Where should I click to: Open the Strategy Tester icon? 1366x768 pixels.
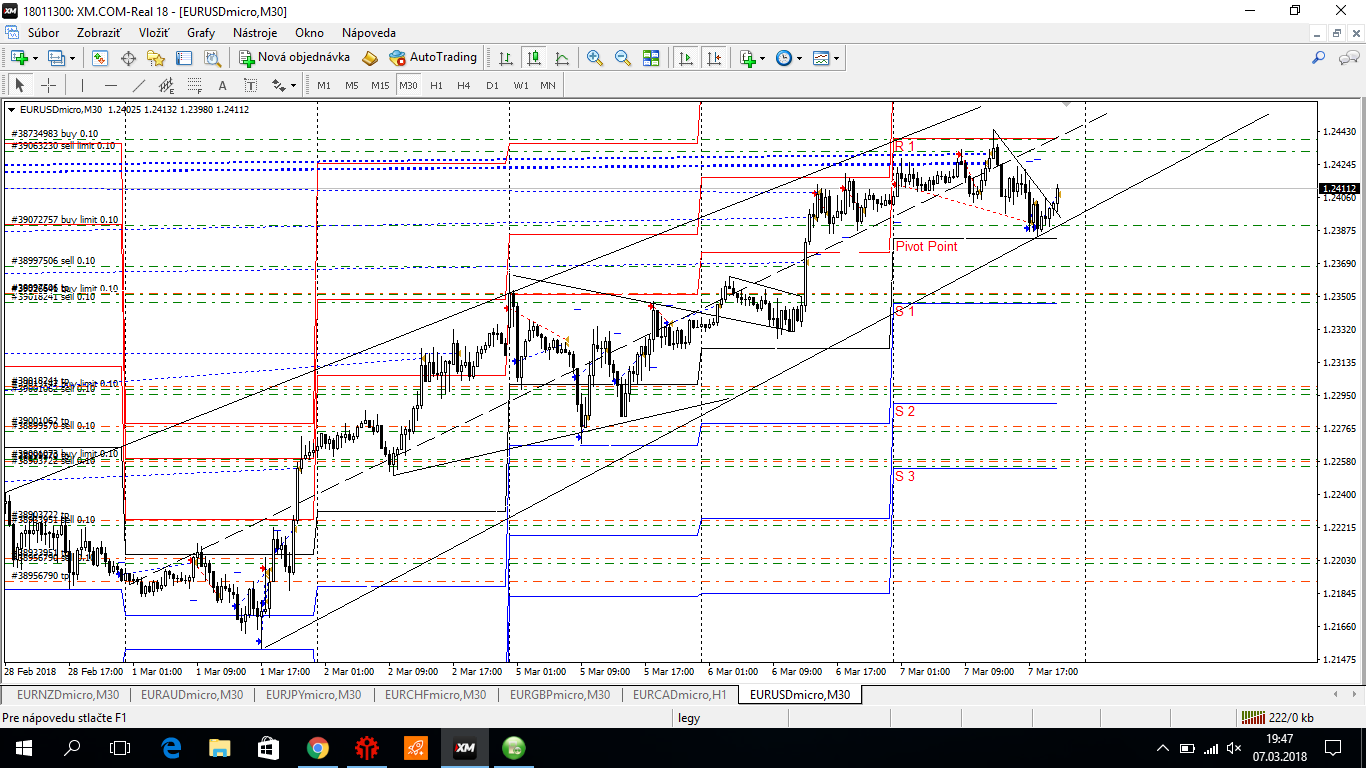click(x=213, y=58)
